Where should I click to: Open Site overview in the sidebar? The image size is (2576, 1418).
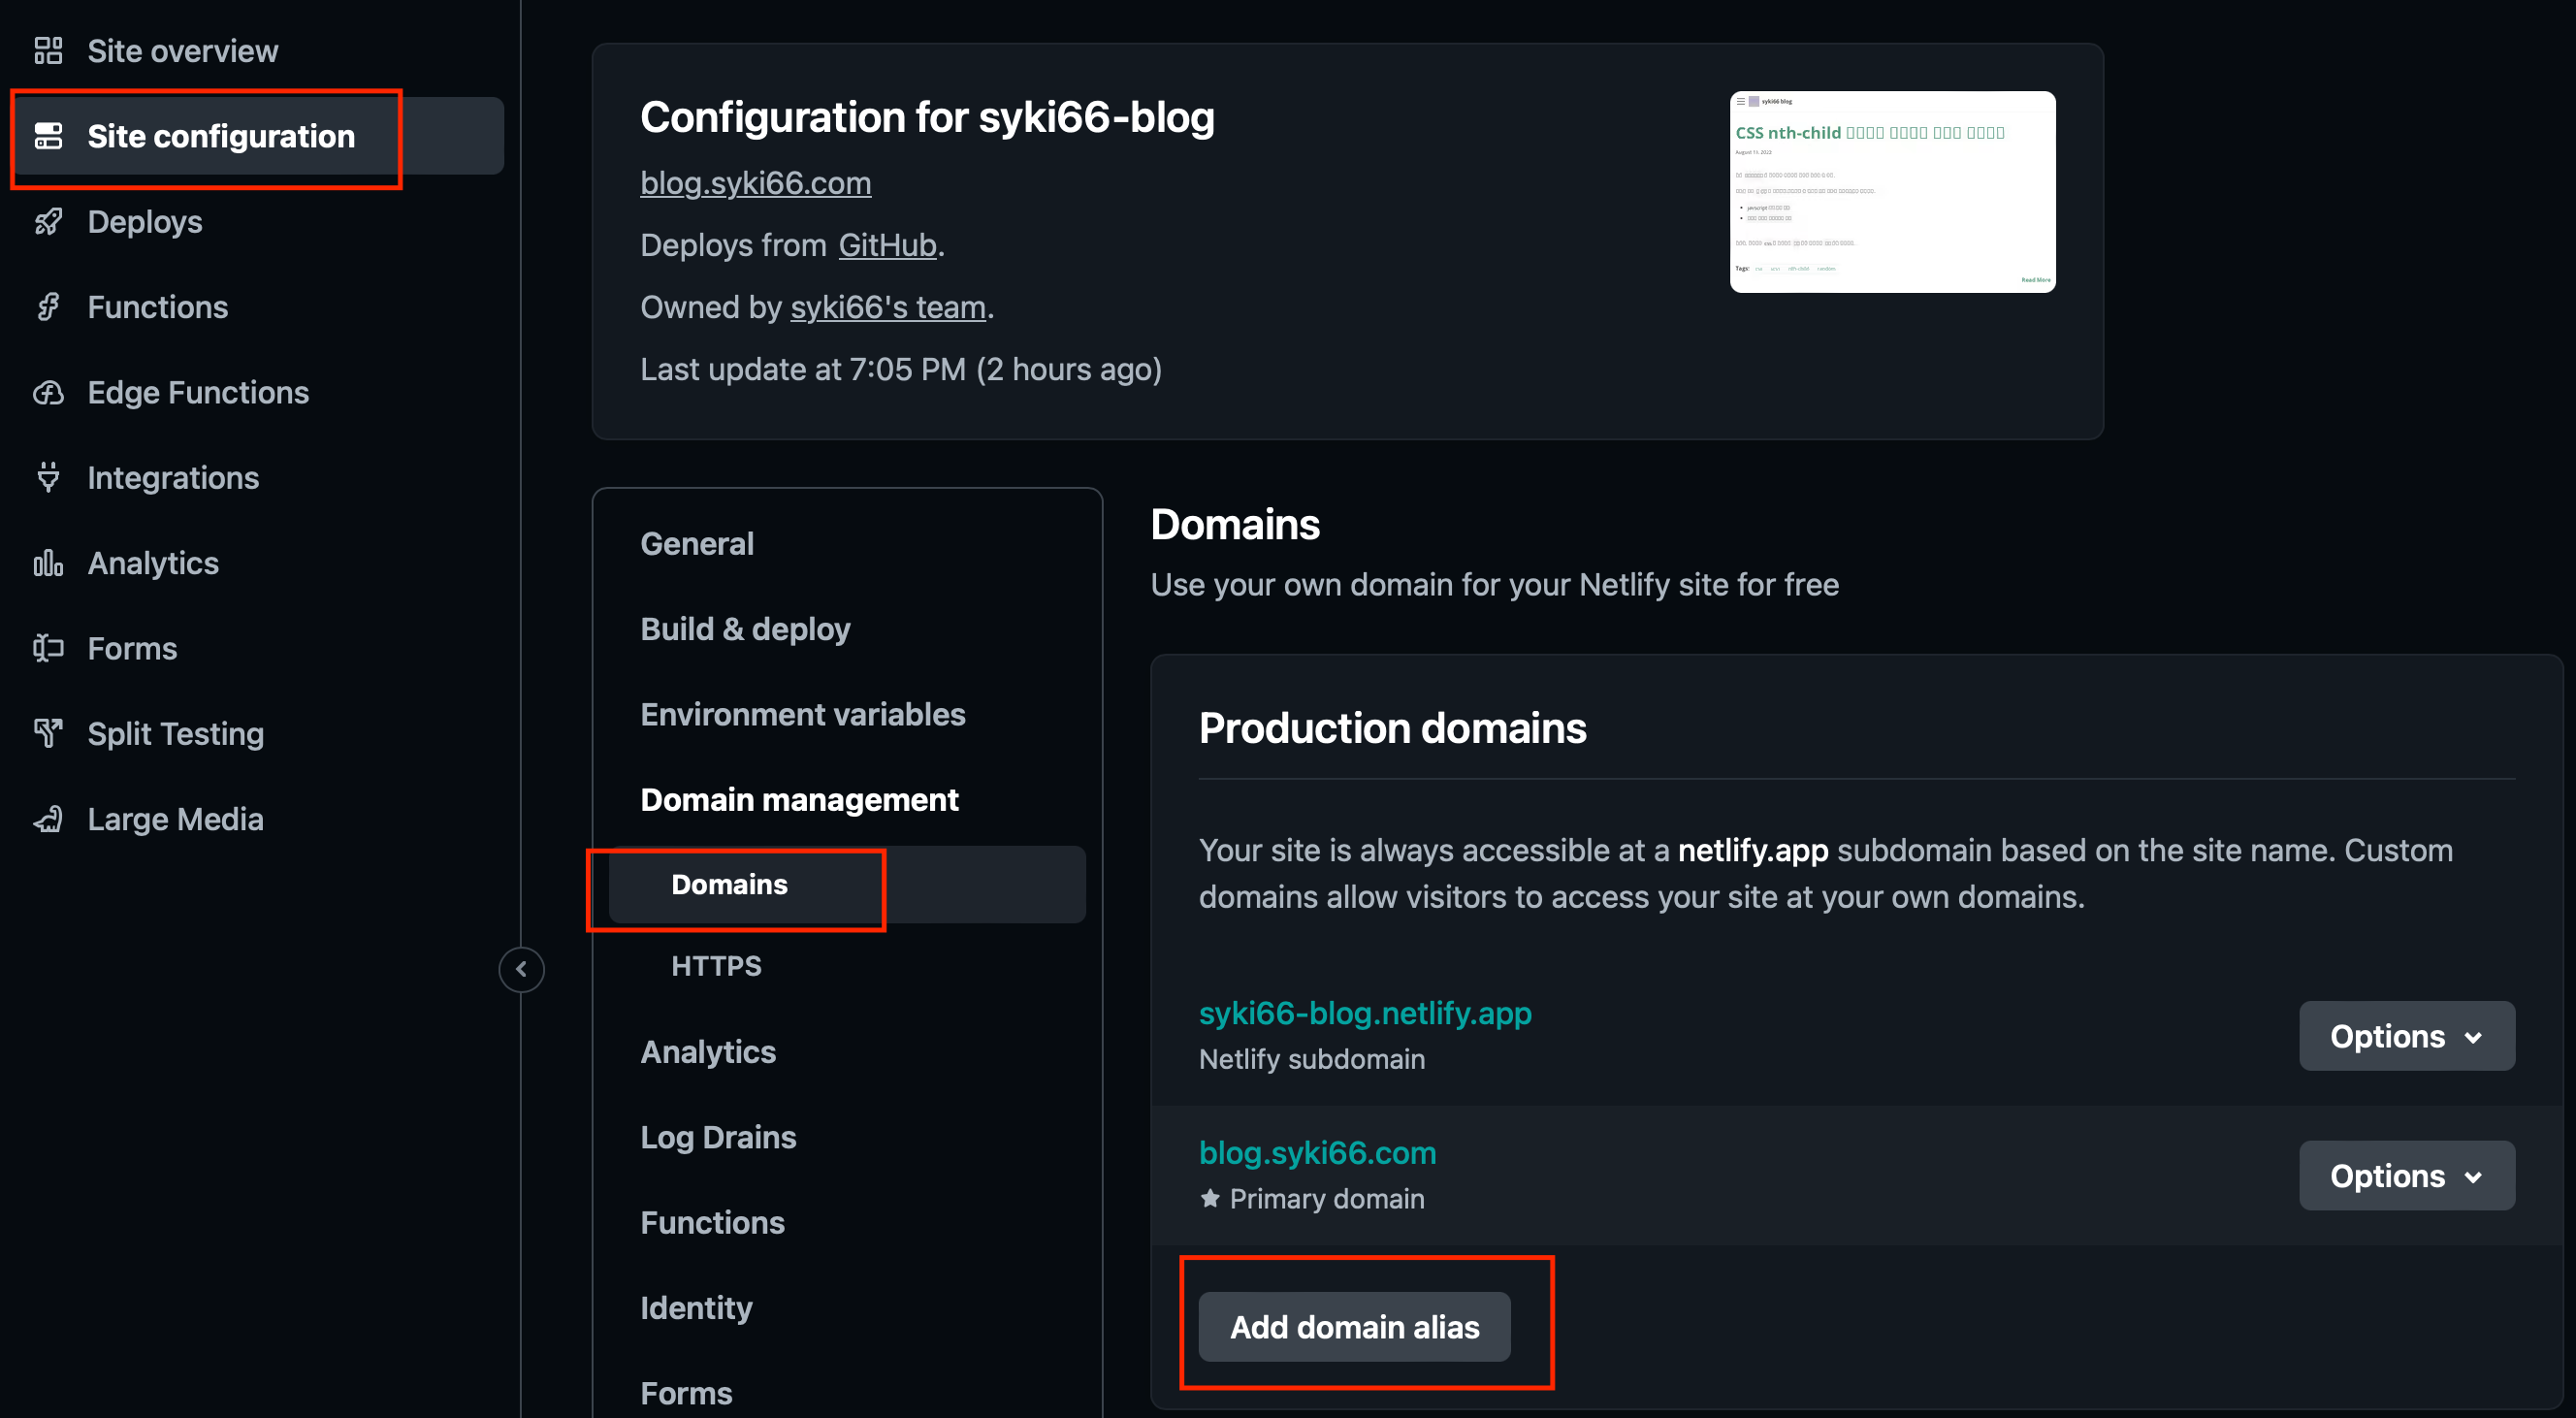[x=182, y=50]
